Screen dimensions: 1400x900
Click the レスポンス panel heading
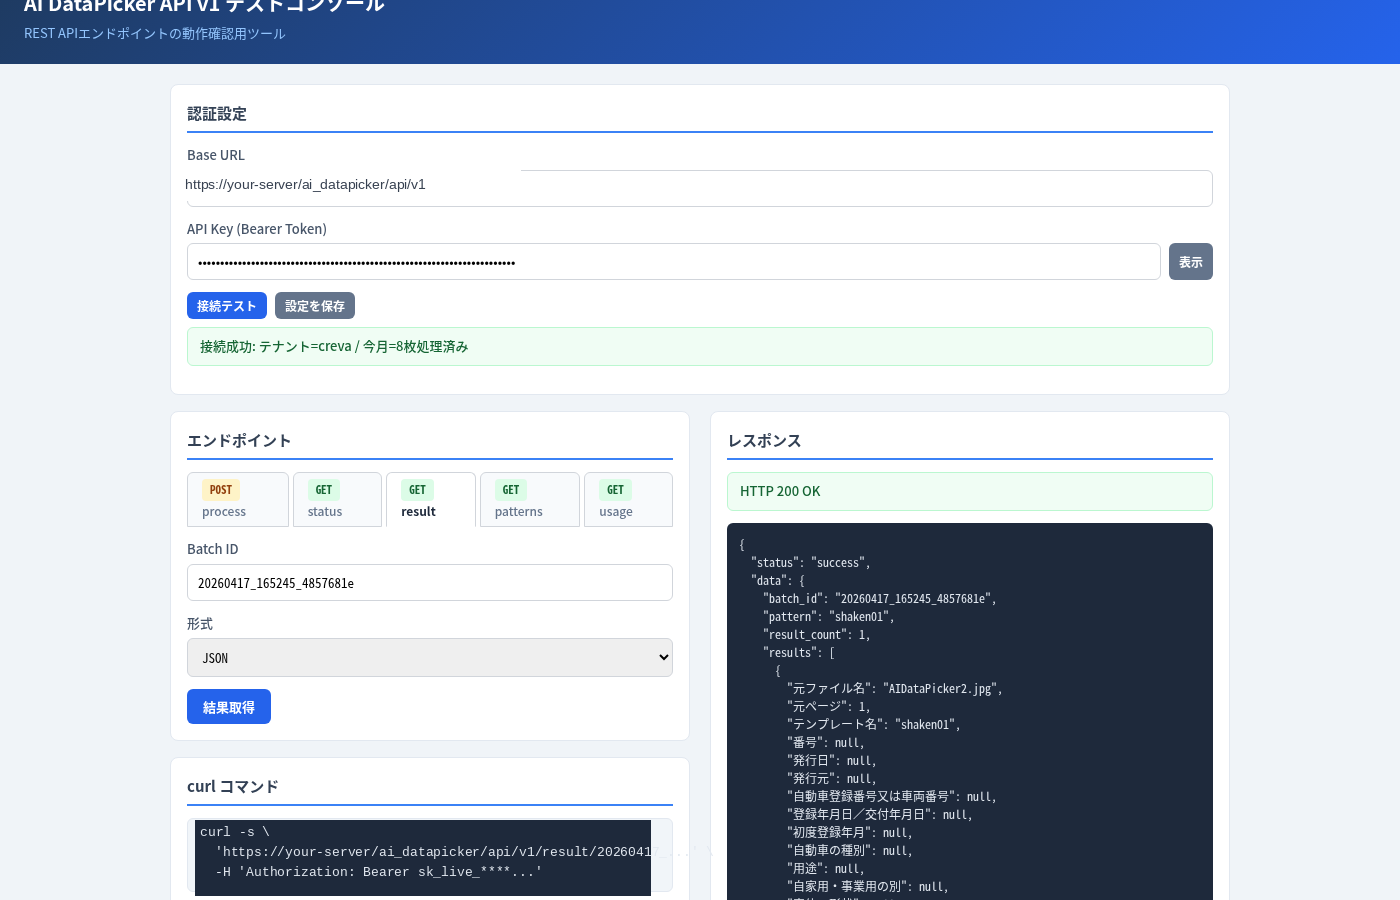tap(764, 441)
